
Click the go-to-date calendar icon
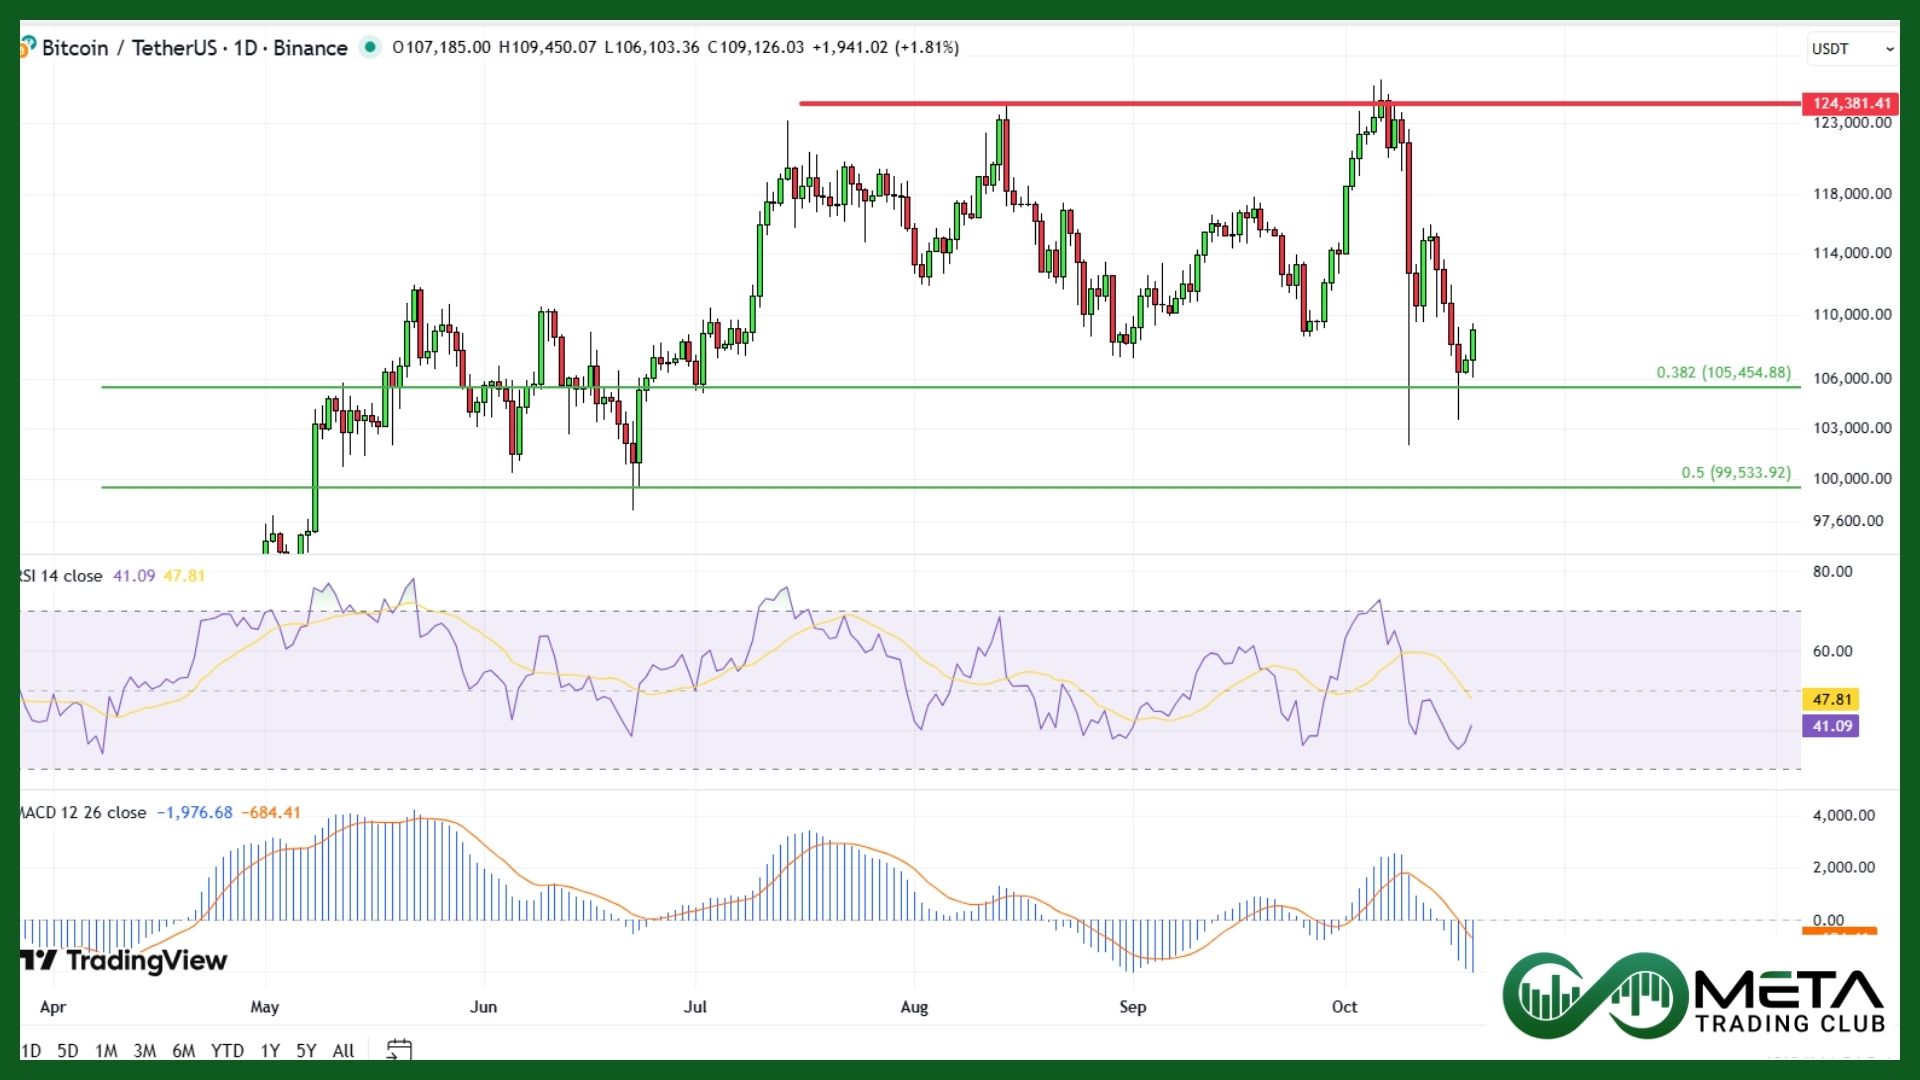tap(399, 1050)
